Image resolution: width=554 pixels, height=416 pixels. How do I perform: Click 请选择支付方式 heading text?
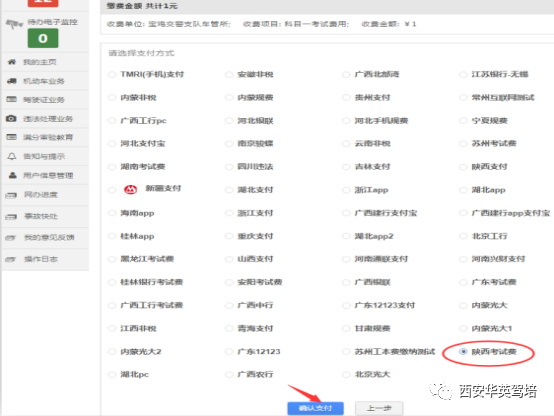tap(141, 53)
